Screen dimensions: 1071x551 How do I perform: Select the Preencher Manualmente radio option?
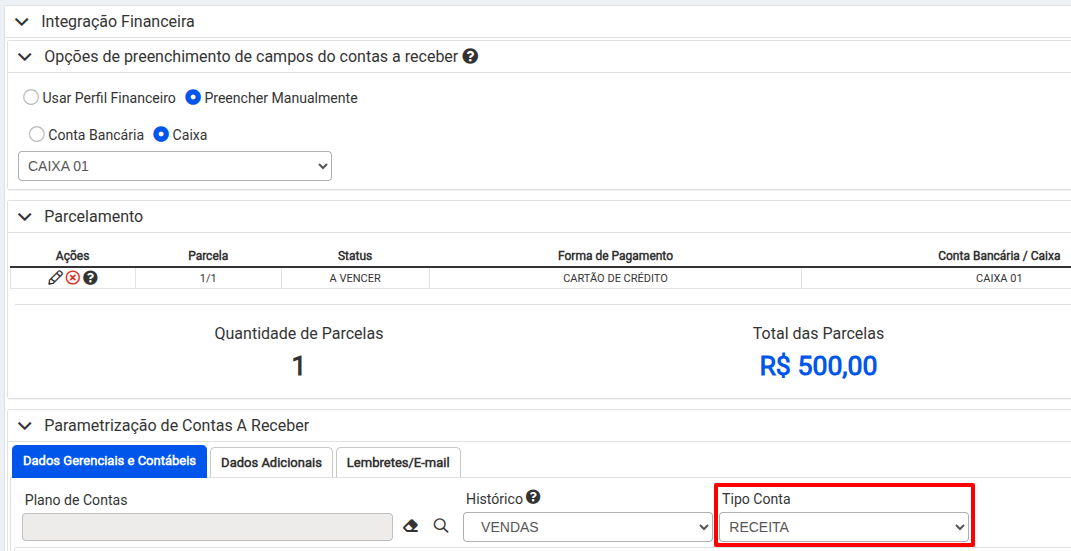[x=194, y=98]
